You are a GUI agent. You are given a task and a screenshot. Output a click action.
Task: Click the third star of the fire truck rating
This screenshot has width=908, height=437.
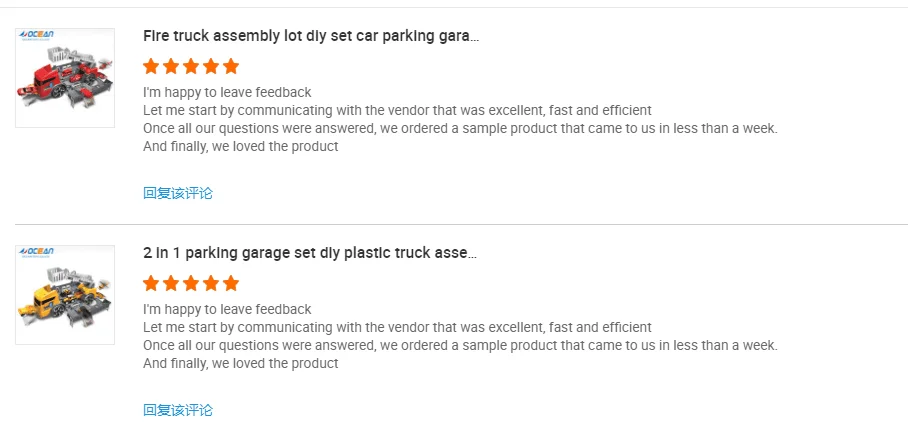[x=191, y=67]
